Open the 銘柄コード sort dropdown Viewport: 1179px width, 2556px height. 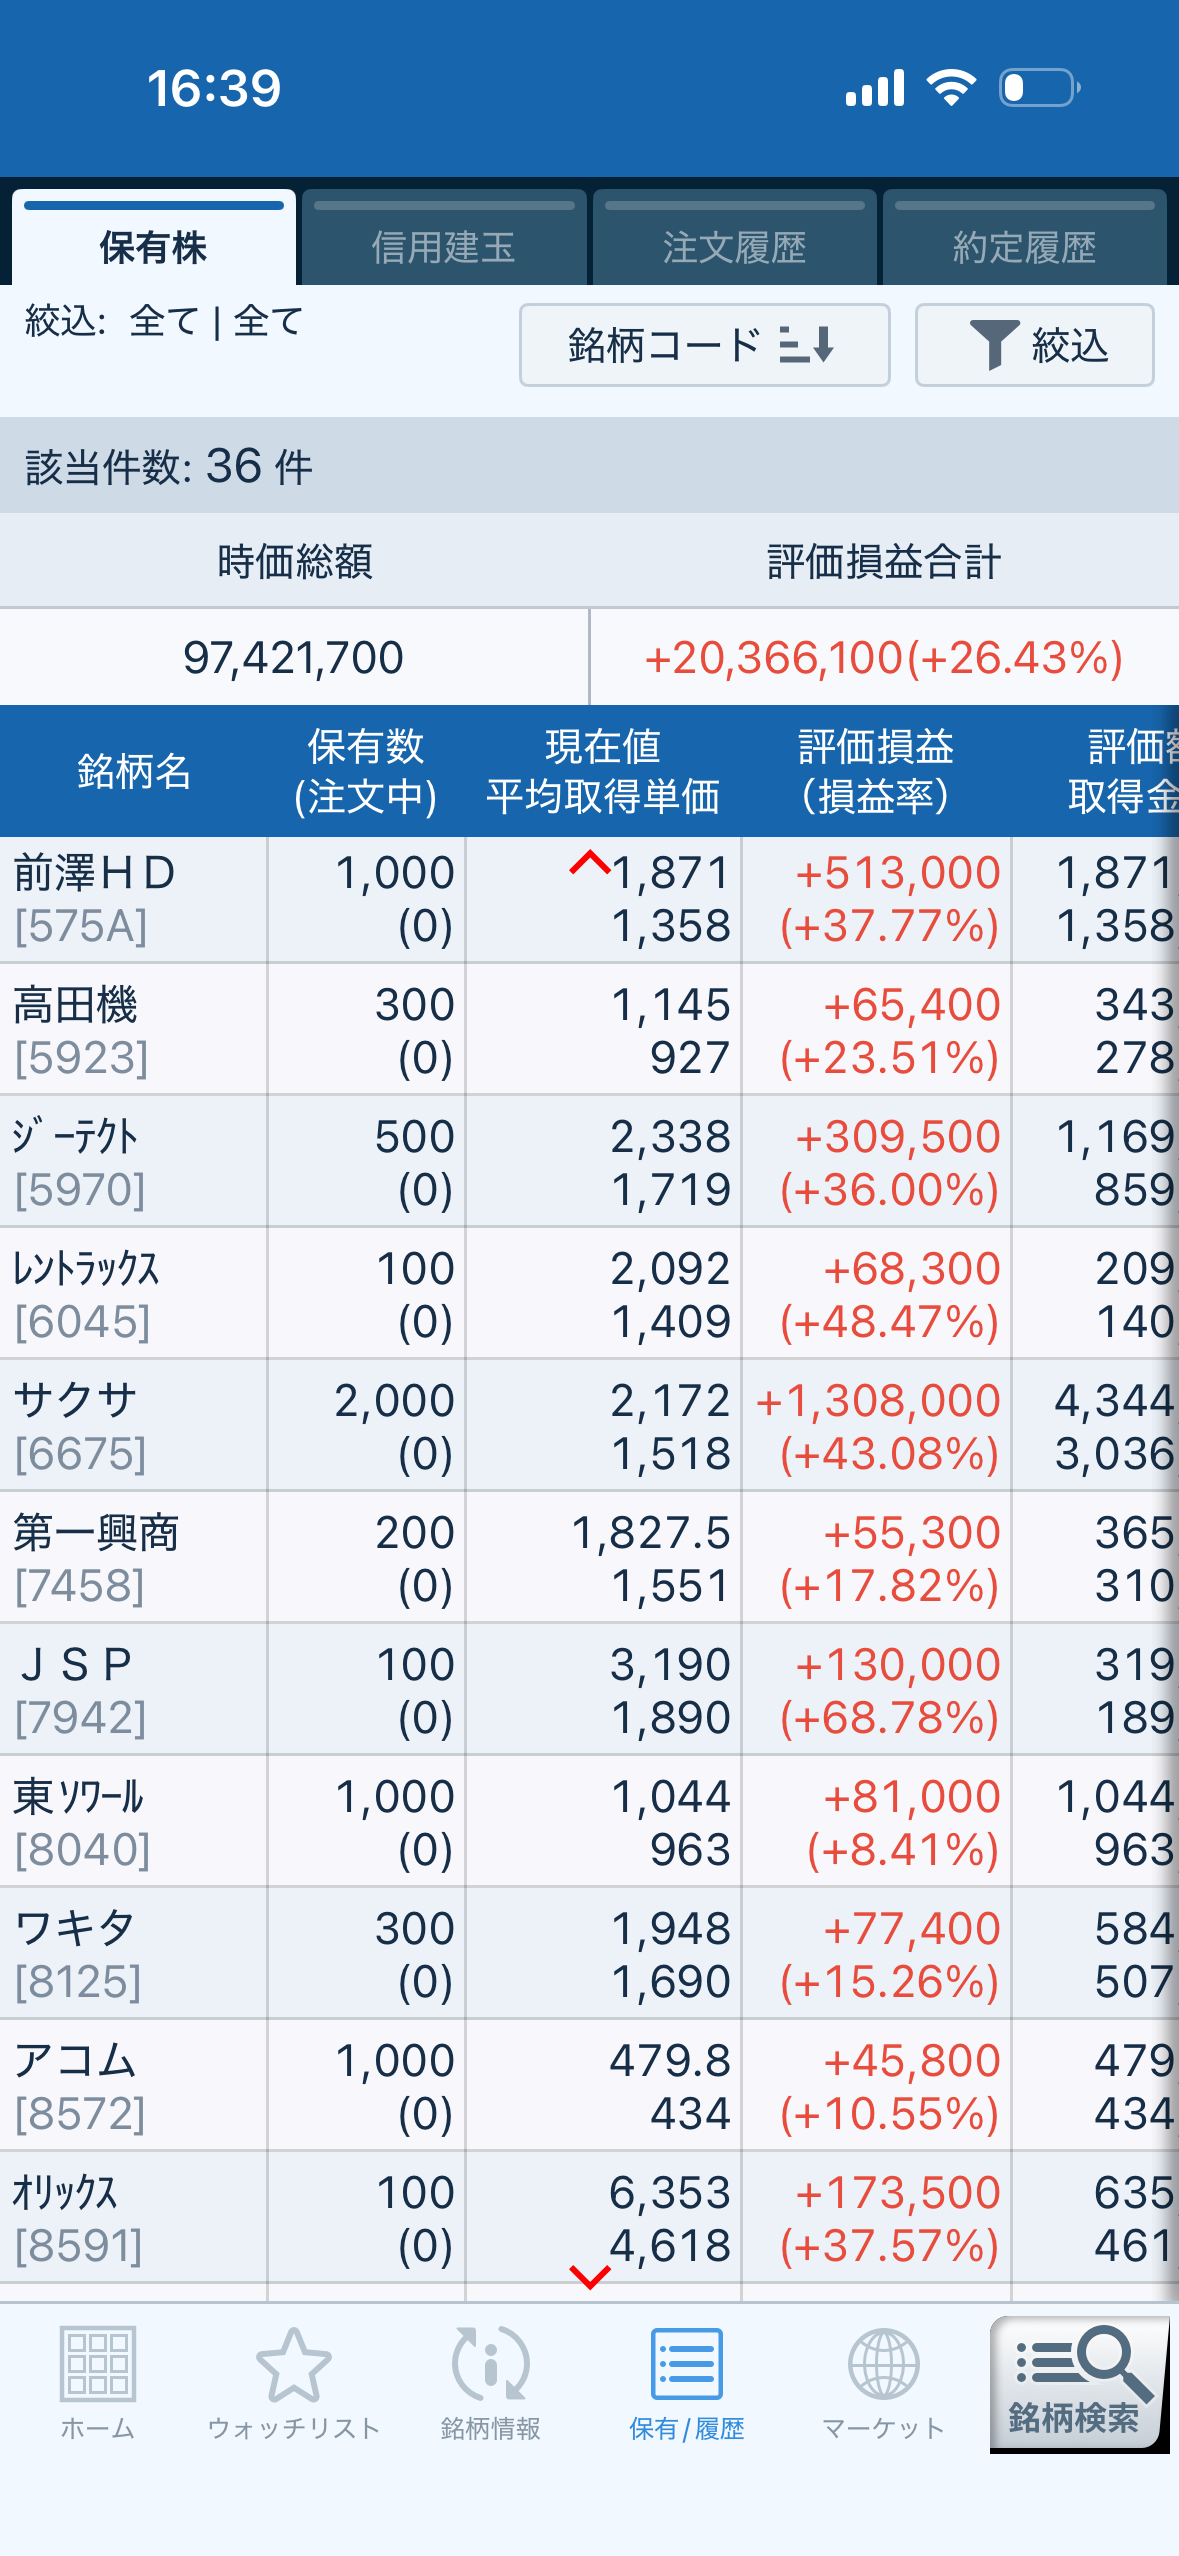pyautogui.click(x=704, y=345)
